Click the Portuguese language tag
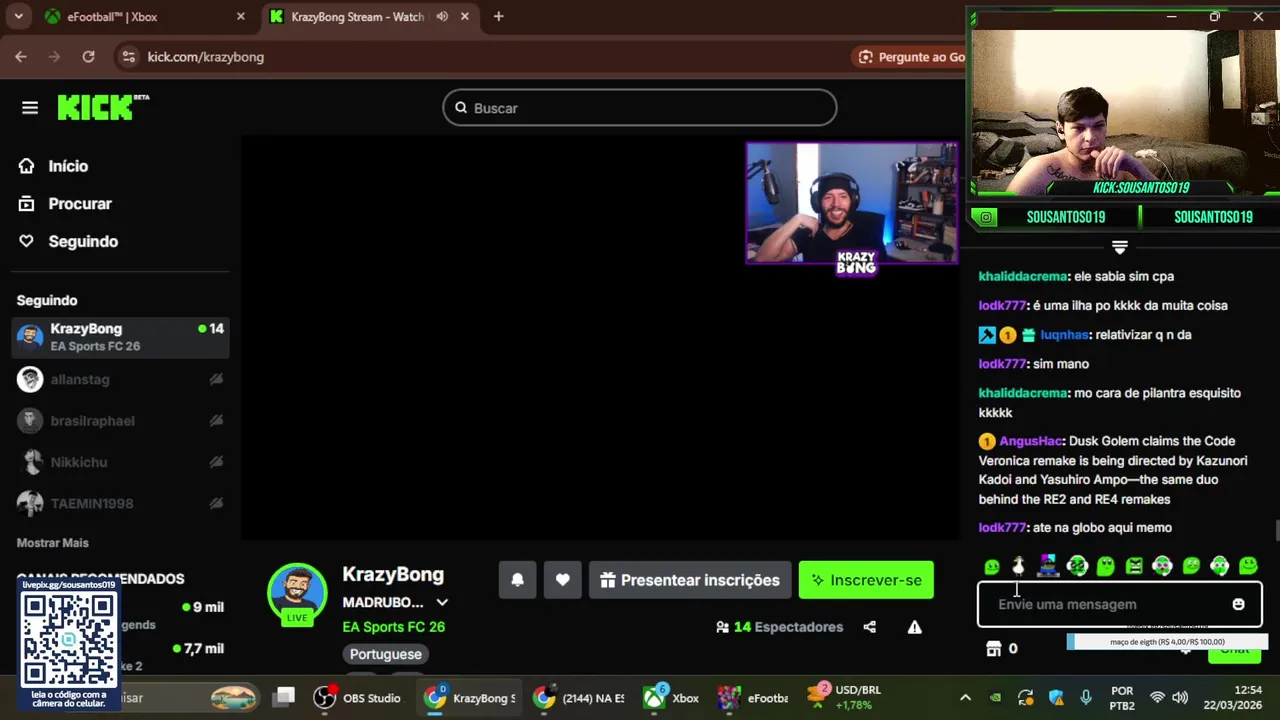The image size is (1280, 720). tap(386, 654)
